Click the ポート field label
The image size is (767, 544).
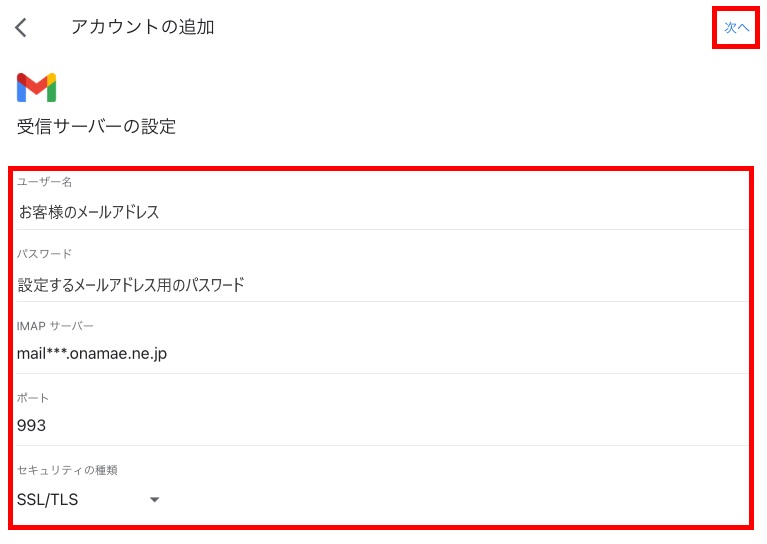coord(33,398)
